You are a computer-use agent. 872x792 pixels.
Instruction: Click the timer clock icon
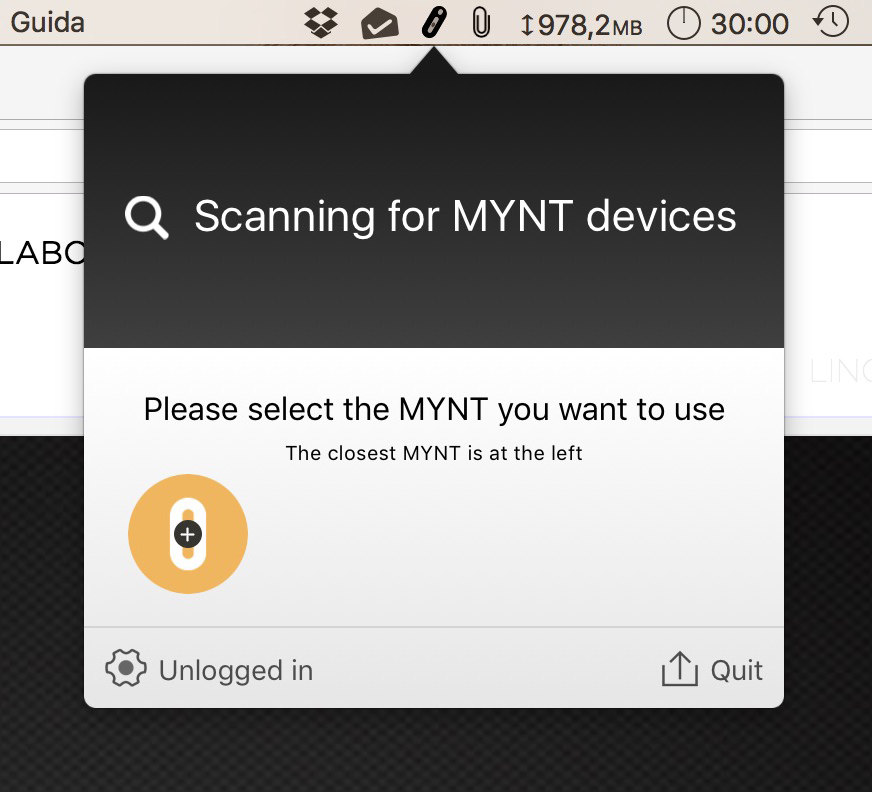683,22
